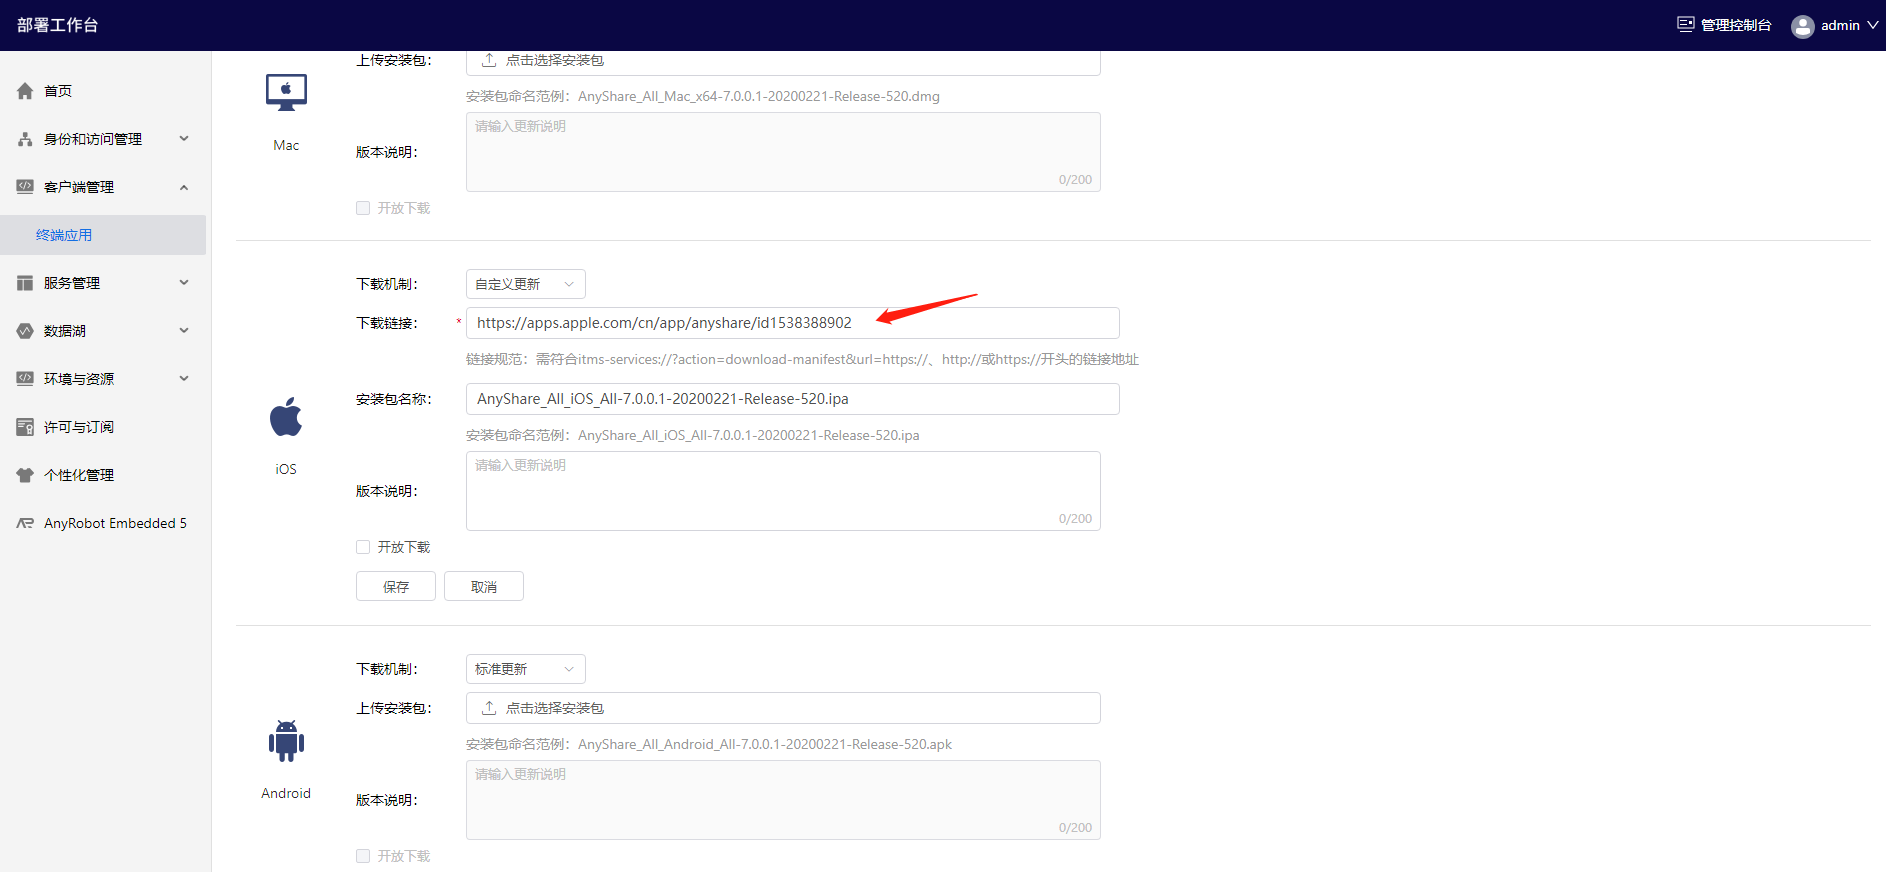The image size is (1886, 872).
Task: Open admin account dropdown arrow
Action: coord(1872,25)
